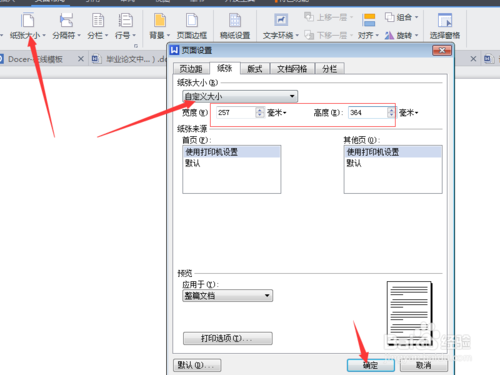Switch to the 毕业论文 document tab
Viewport: 500px width, 375px height.
pos(128,59)
